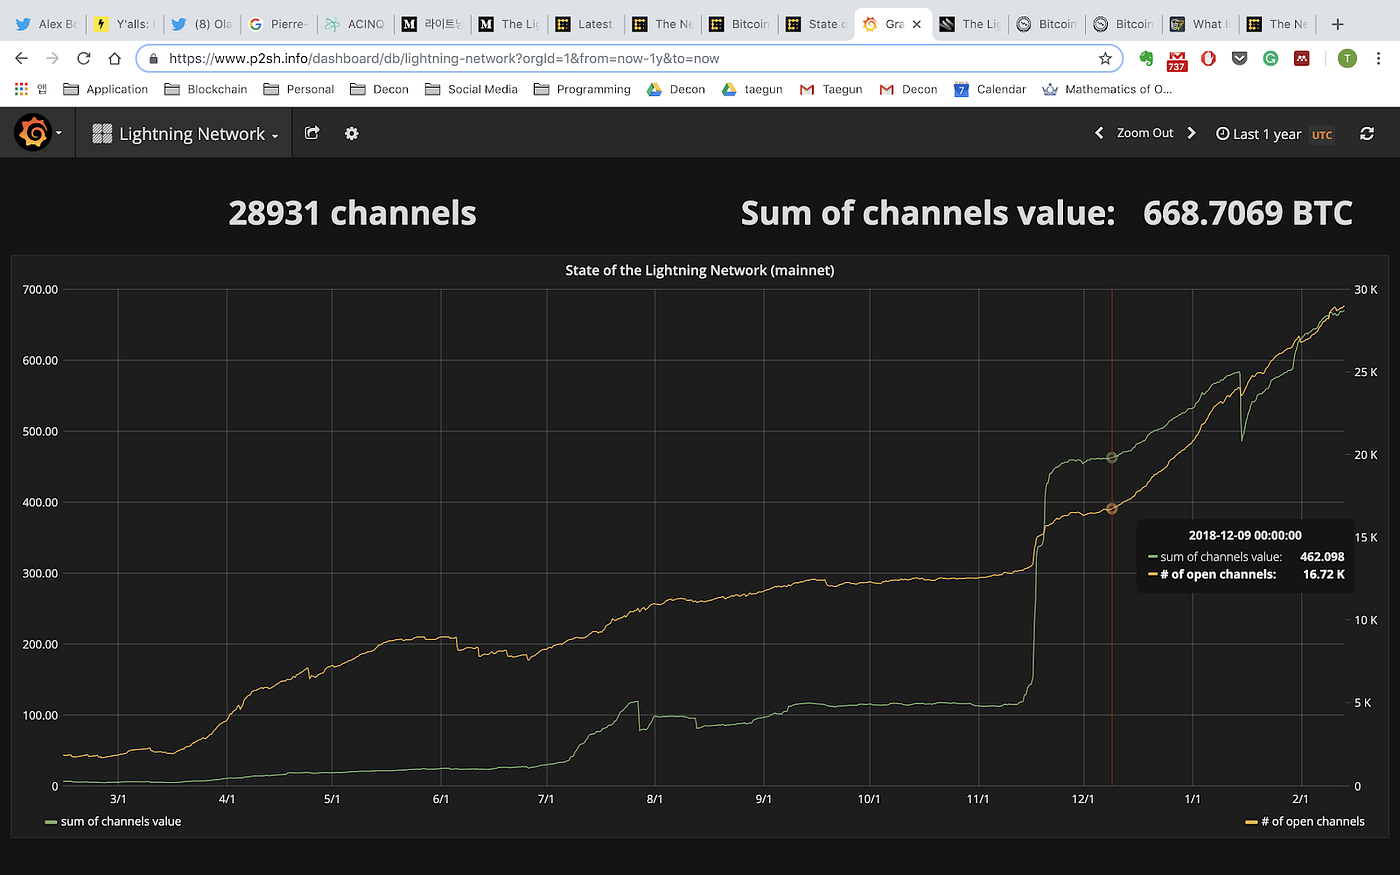Click the green line color swatch in legend
The width and height of the screenshot is (1400, 875).
coord(51,822)
